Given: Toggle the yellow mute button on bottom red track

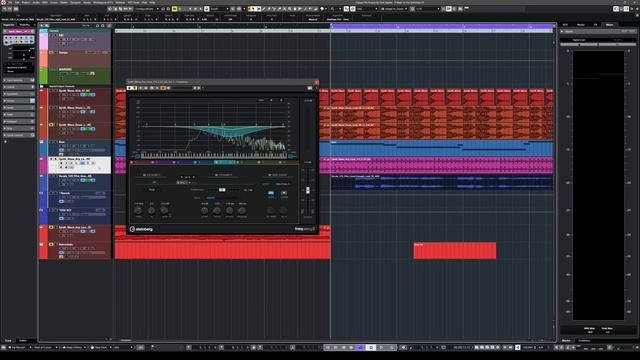Looking at the screenshot, I should 51,244.
